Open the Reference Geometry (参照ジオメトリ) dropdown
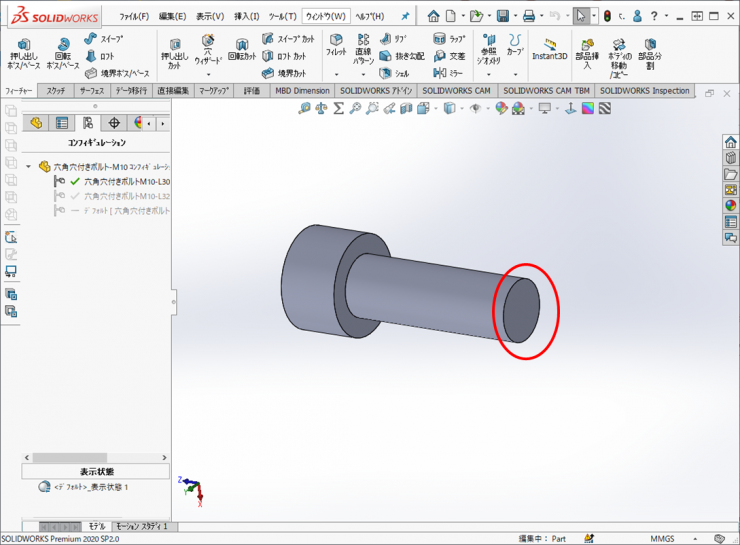This screenshot has height=545, width=740. pos(489,74)
